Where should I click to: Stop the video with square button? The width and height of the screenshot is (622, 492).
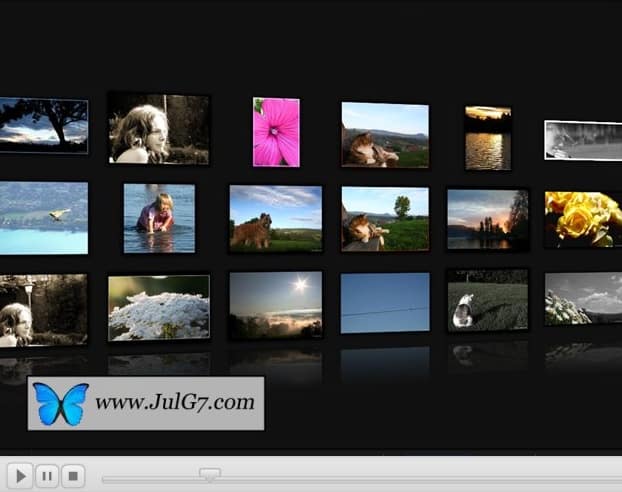(x=73, y=475)
